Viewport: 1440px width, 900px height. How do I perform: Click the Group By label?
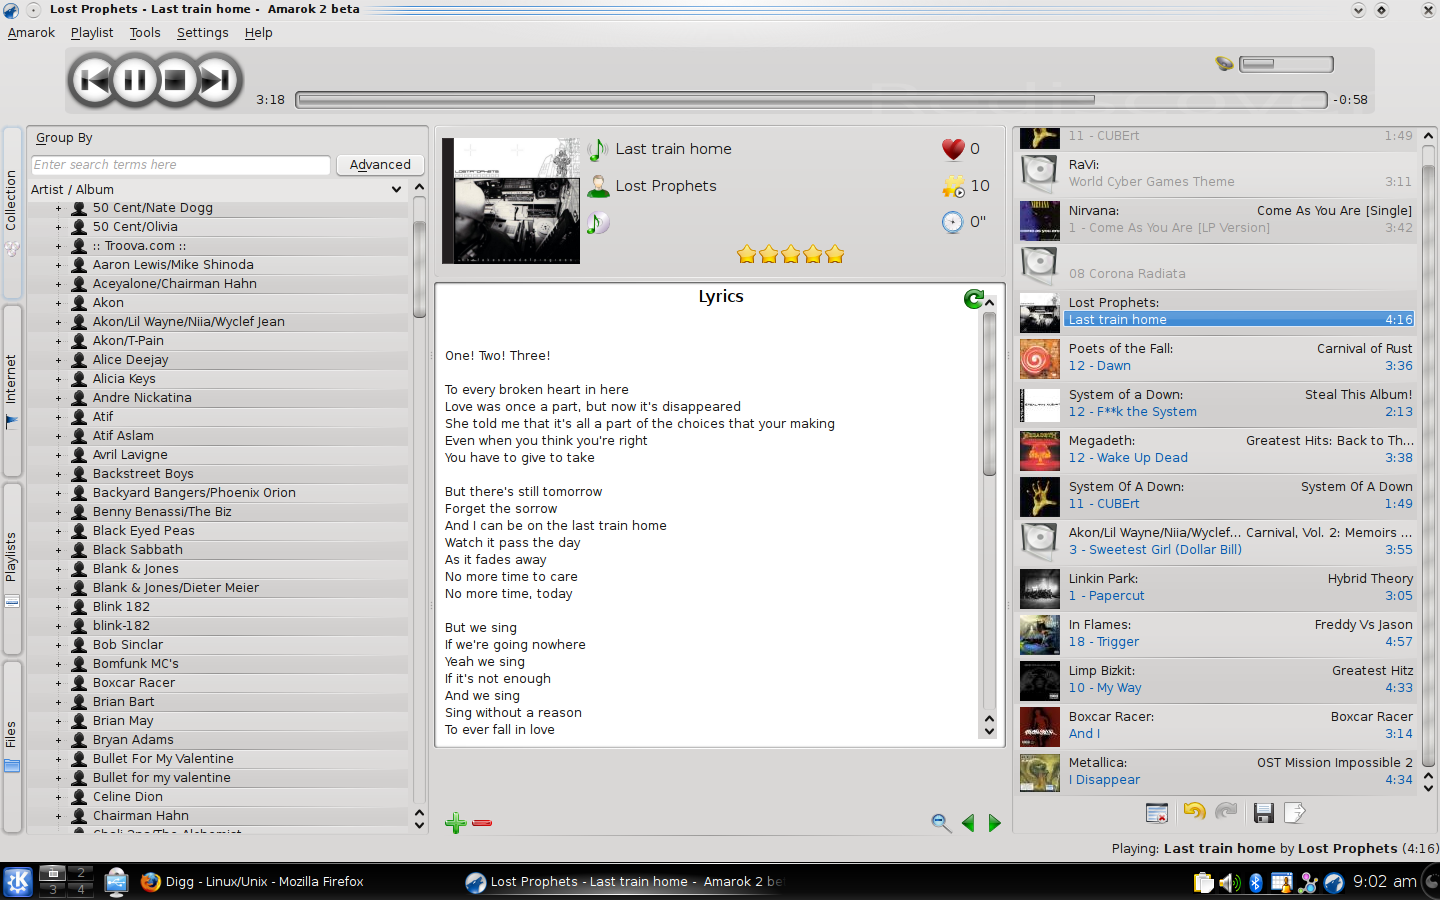64,138
